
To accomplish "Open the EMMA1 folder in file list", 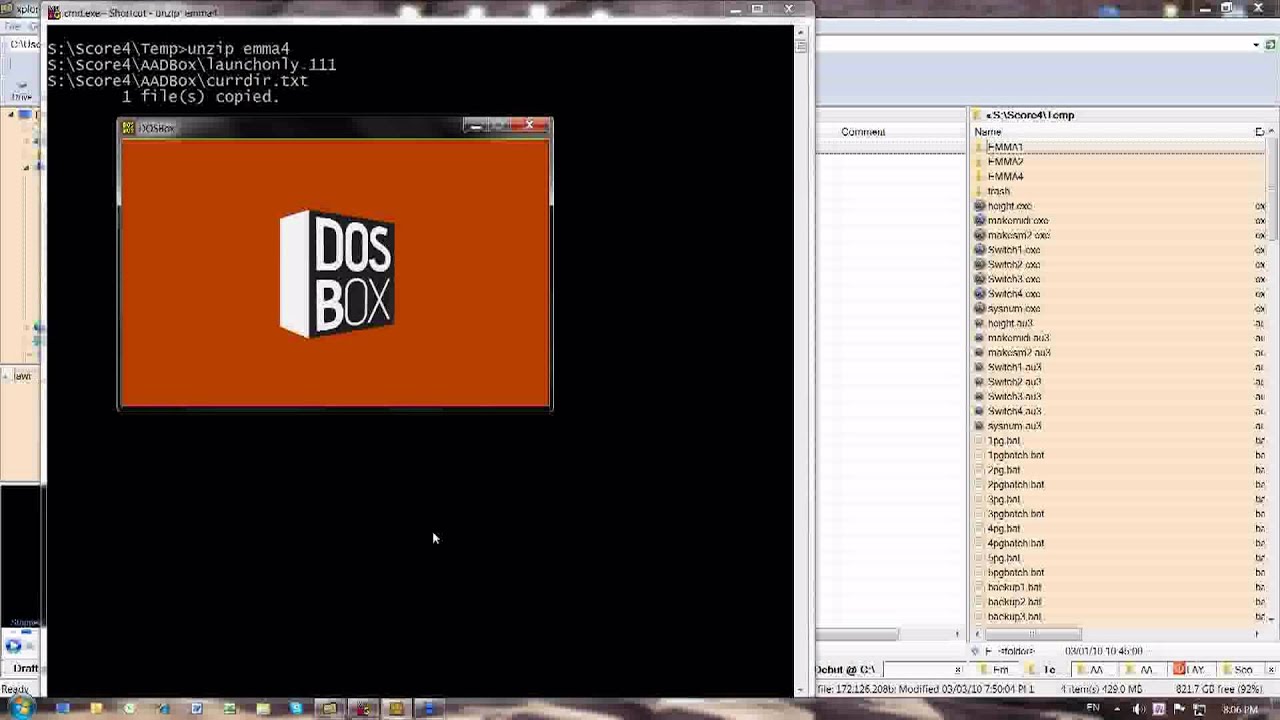I will click(1005, 147).
